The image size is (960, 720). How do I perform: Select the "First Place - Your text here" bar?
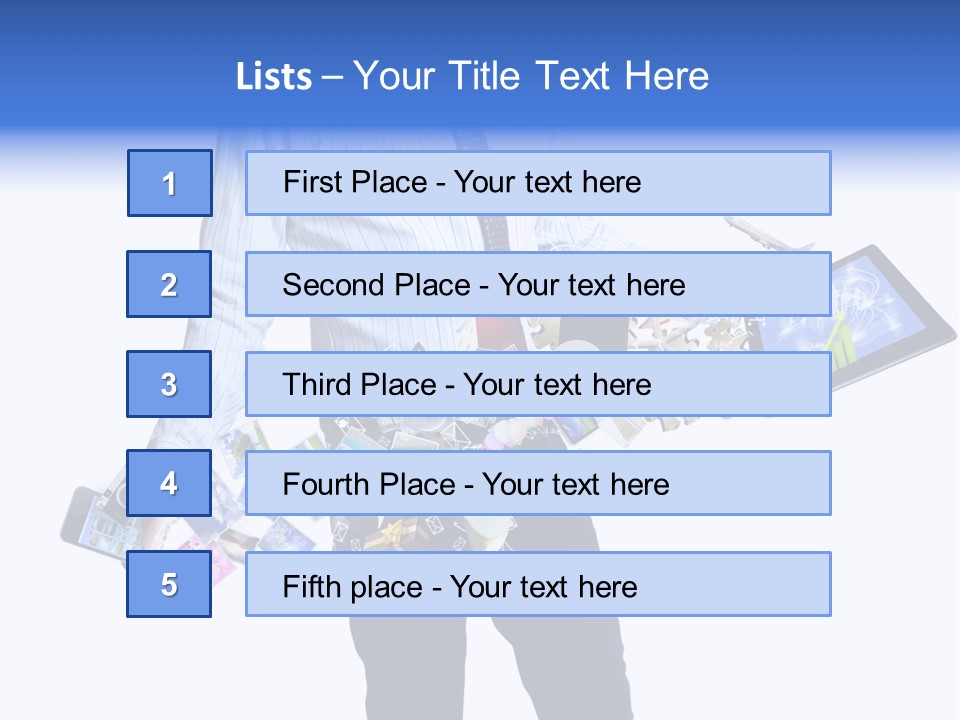(538, 183)
